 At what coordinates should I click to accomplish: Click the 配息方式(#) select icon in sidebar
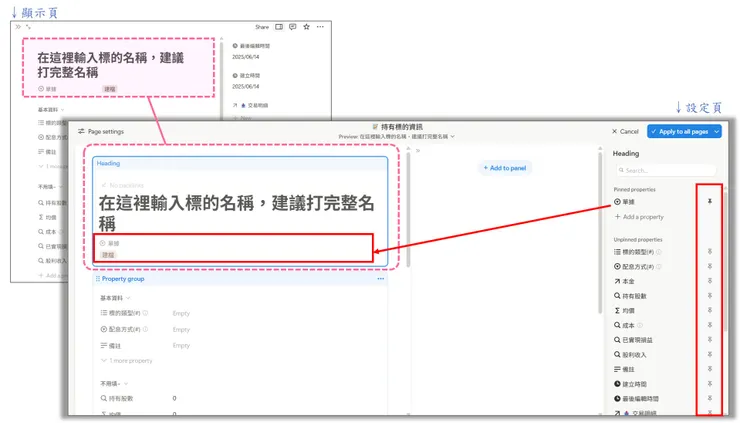(x=617, y=267)
